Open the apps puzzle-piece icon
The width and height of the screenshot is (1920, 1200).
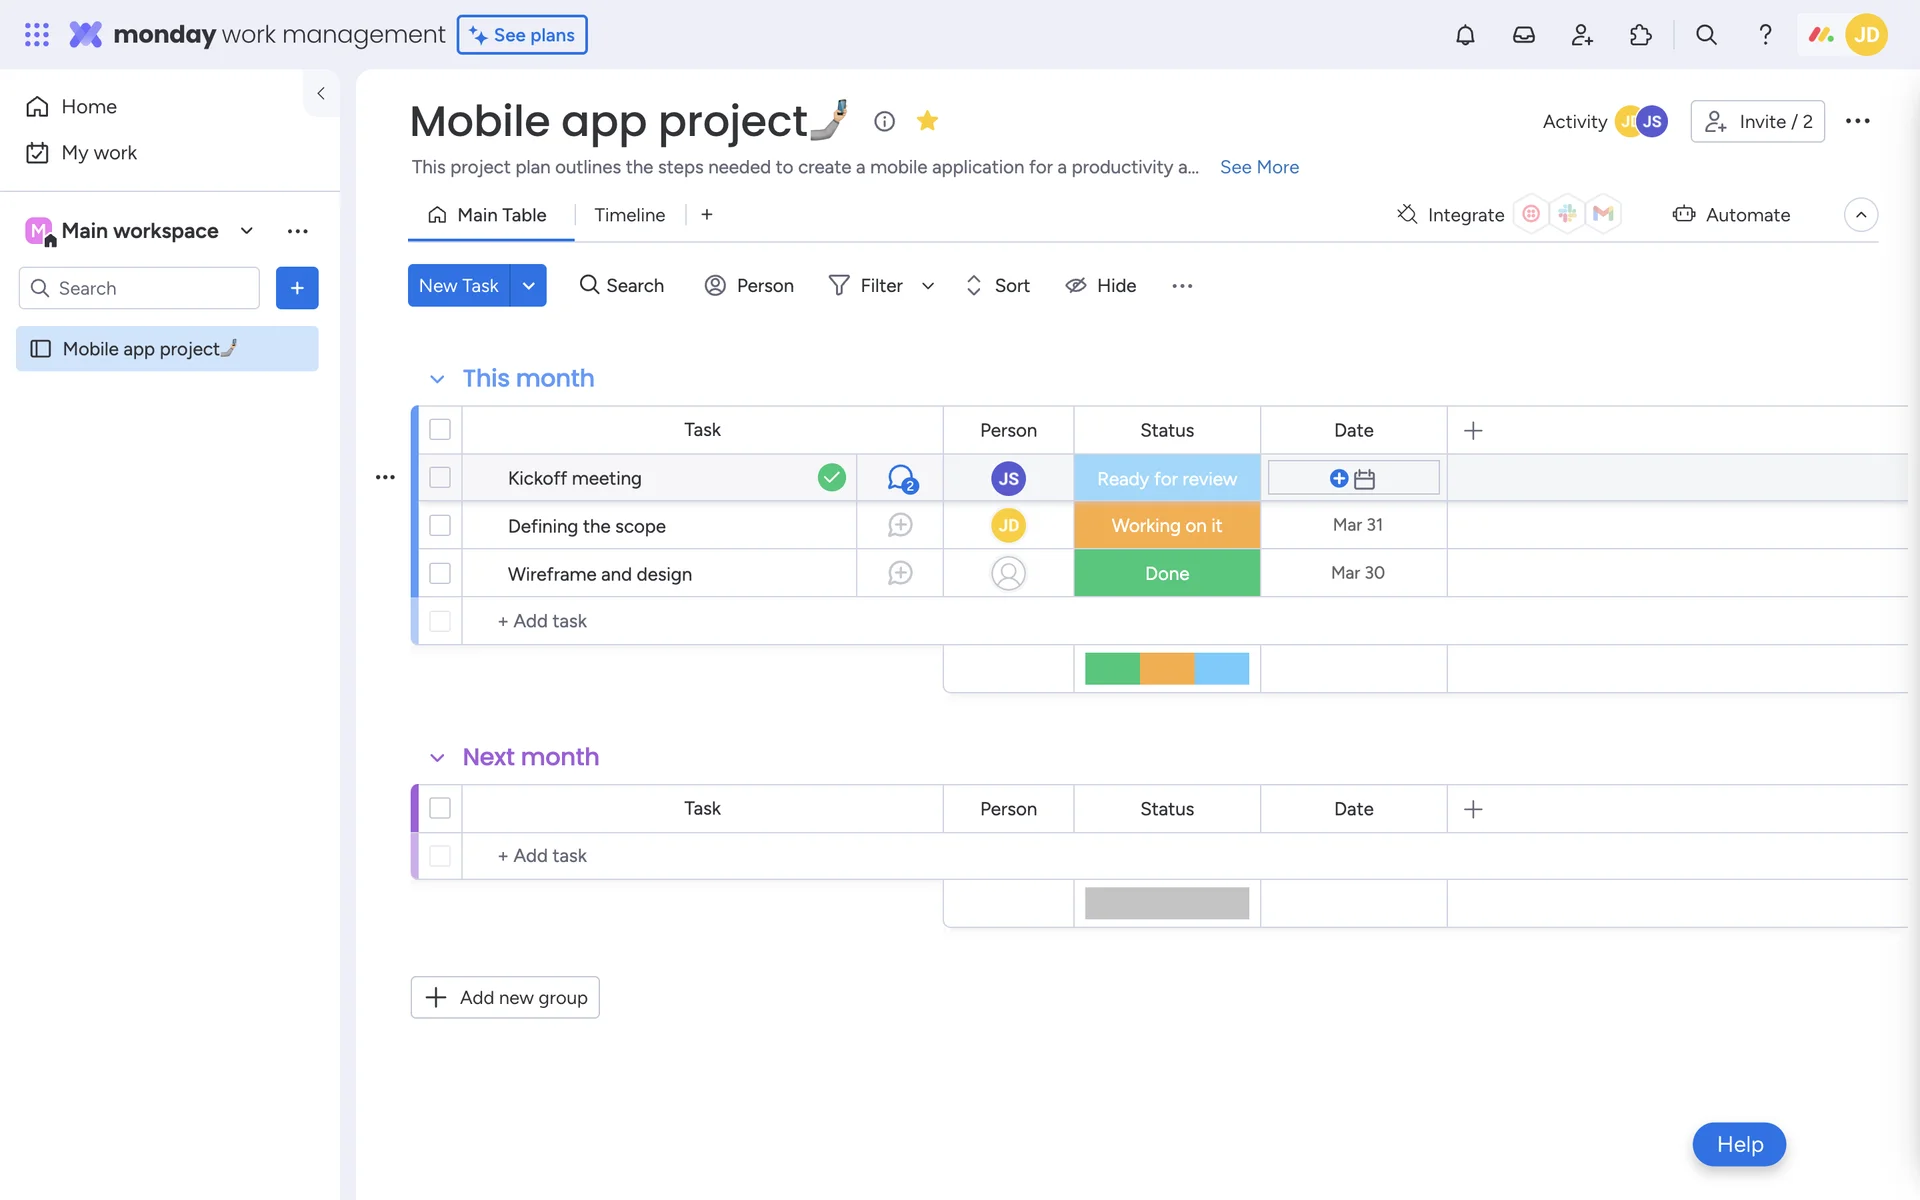pyautogui.click(x=1640, y=35)
